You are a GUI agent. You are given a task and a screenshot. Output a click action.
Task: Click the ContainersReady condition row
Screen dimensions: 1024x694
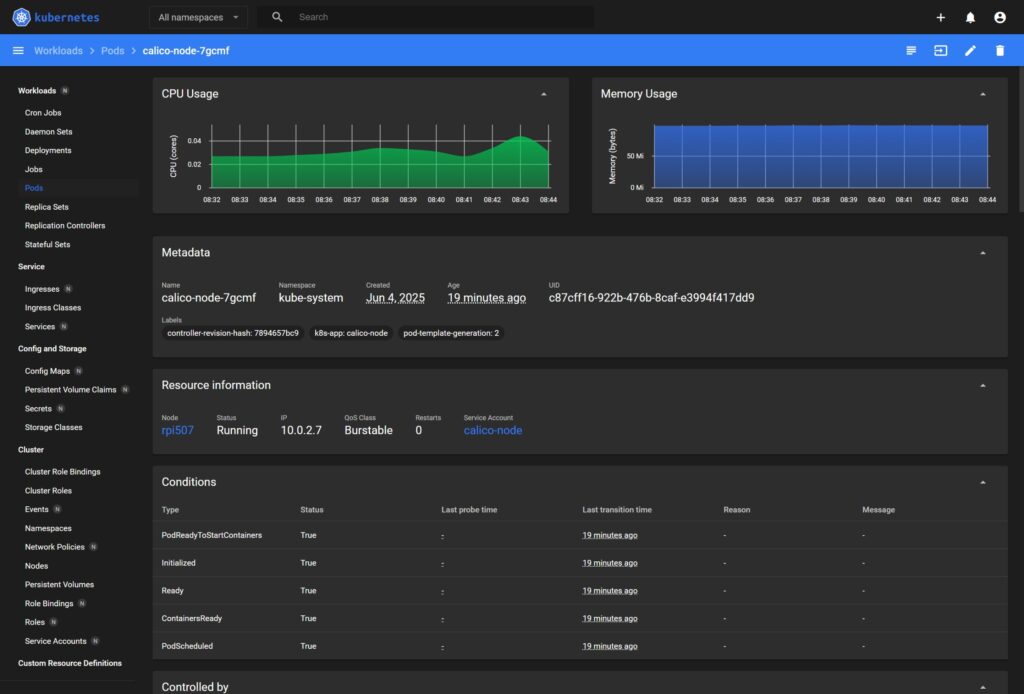pos(580,618)
